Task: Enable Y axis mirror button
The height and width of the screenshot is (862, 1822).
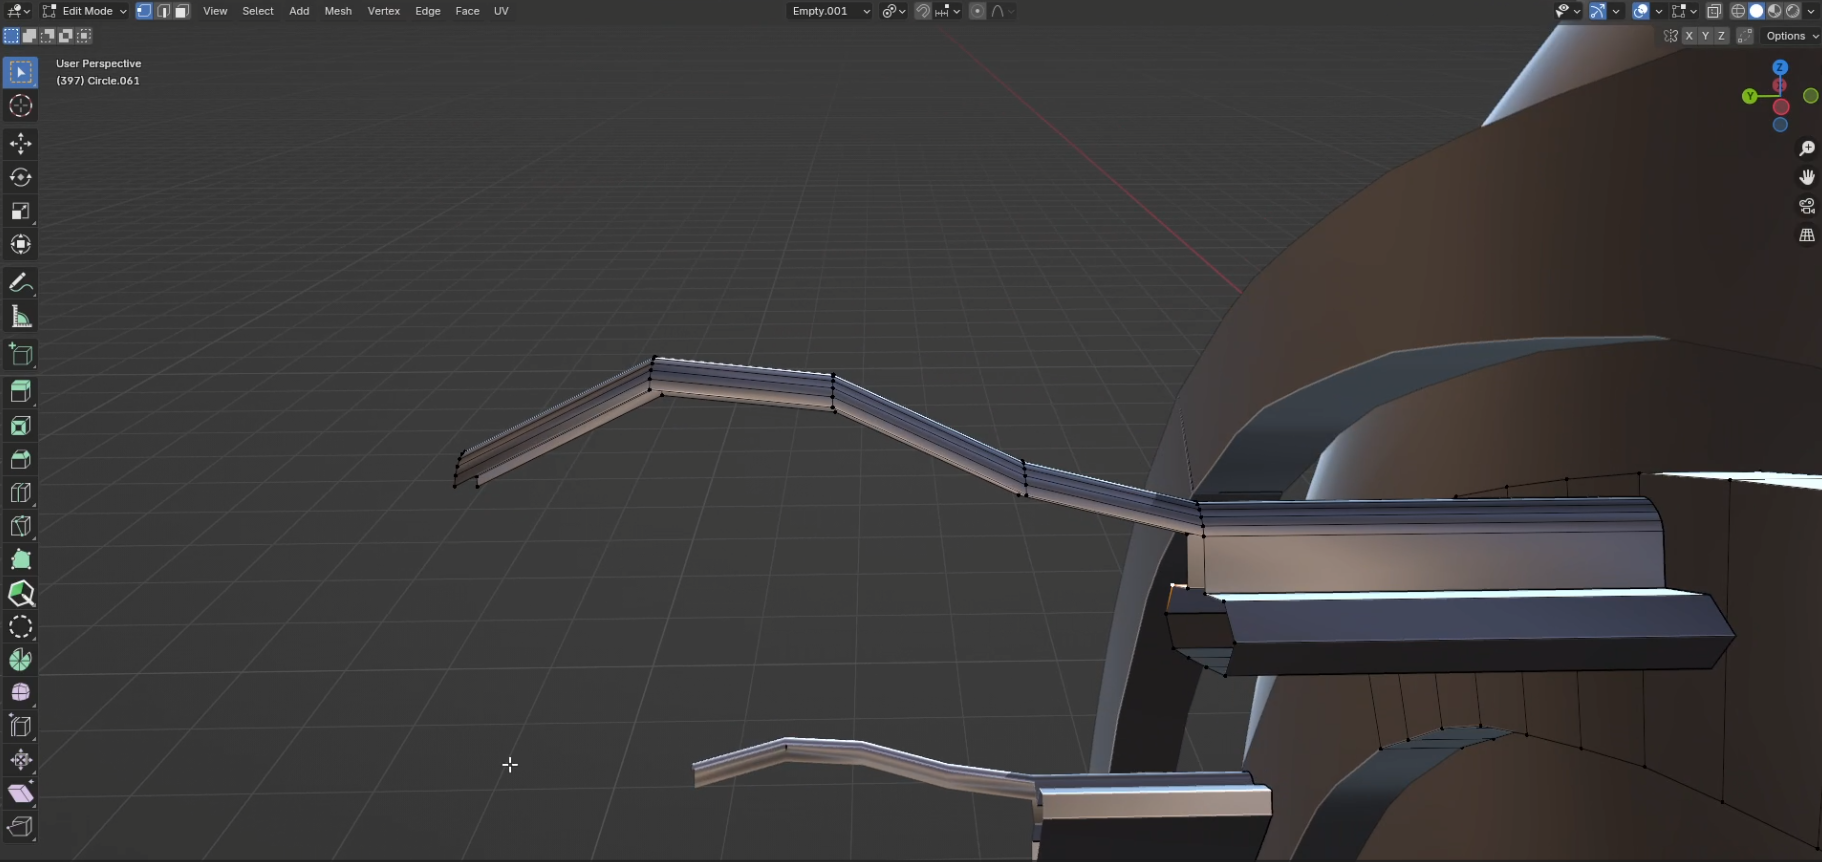Action: (1705, 36)
